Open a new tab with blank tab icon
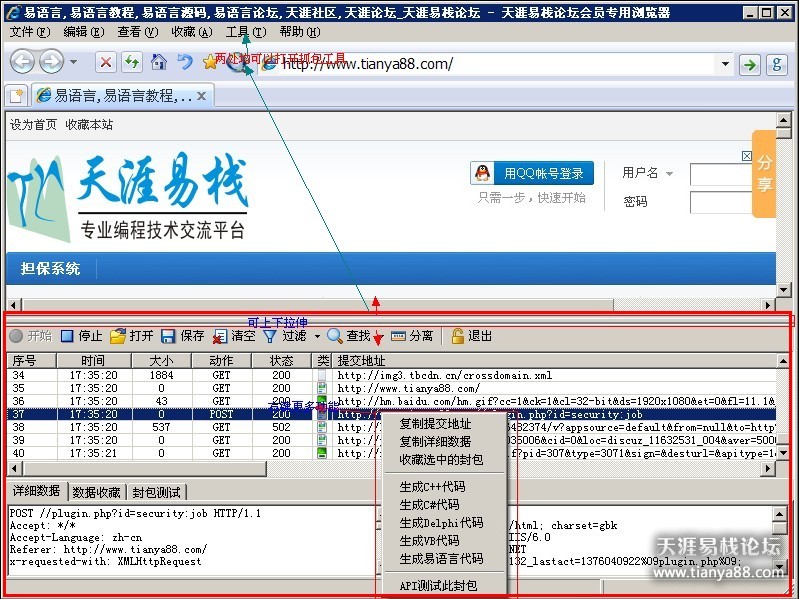Image resolution: width=799 pixels, height=599 pixels. pos(16,95)
